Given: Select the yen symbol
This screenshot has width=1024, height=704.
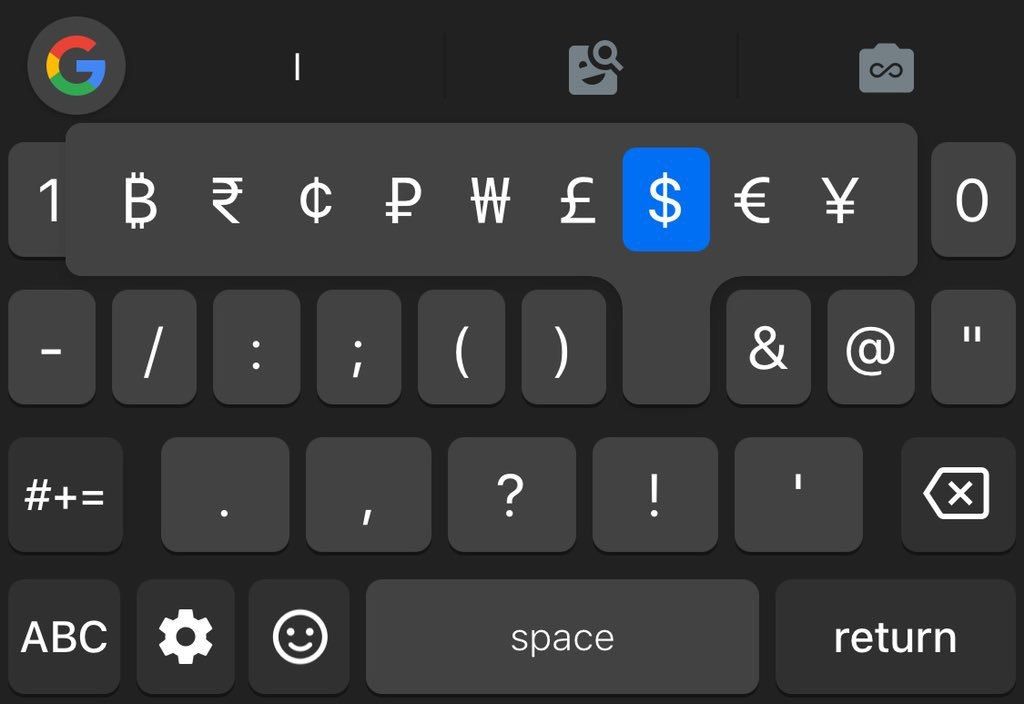Looking at the screenshot, I should pos(840,200).
